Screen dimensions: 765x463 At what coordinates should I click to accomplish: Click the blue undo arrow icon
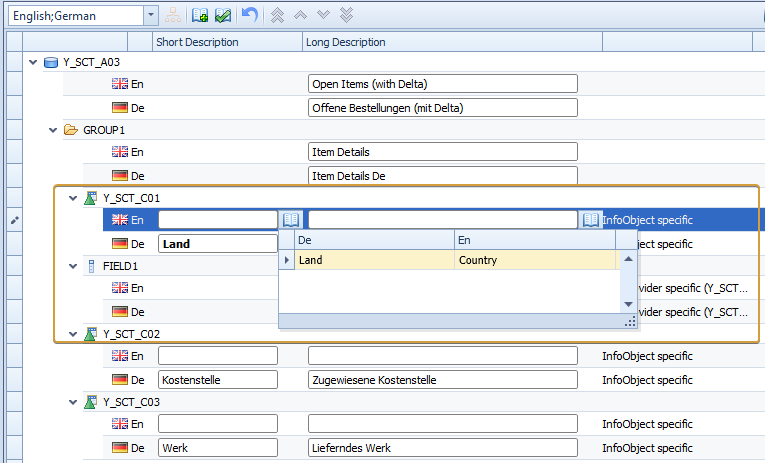point(250,16)
